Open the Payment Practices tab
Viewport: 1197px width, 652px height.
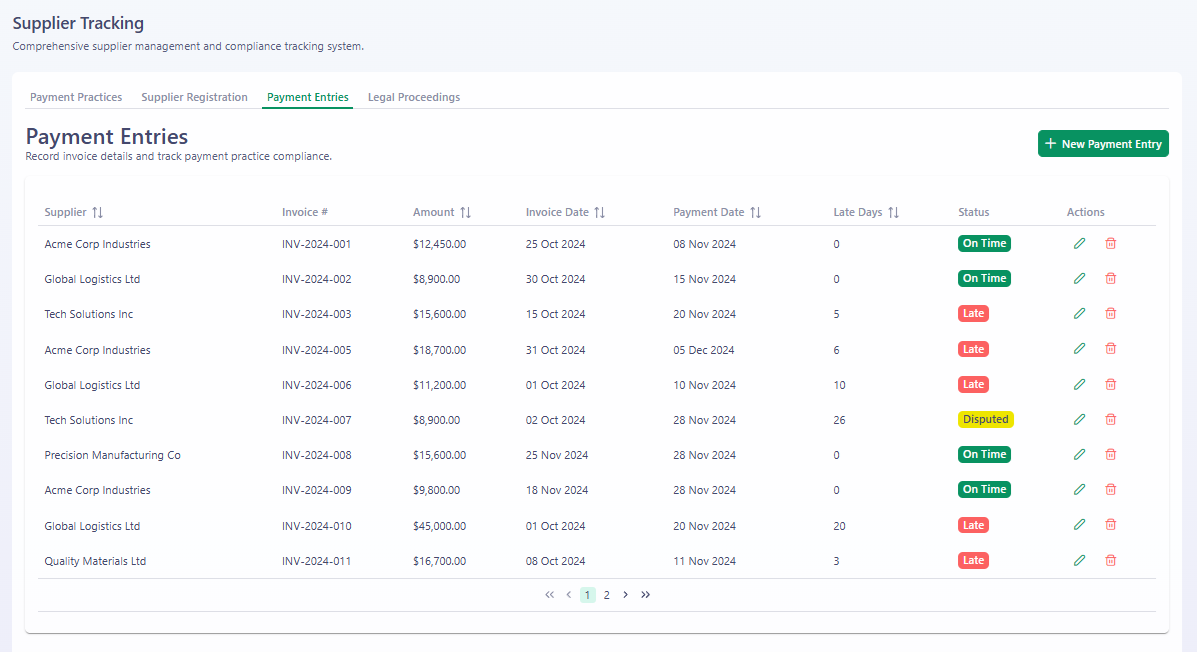(x=76, y=97)
